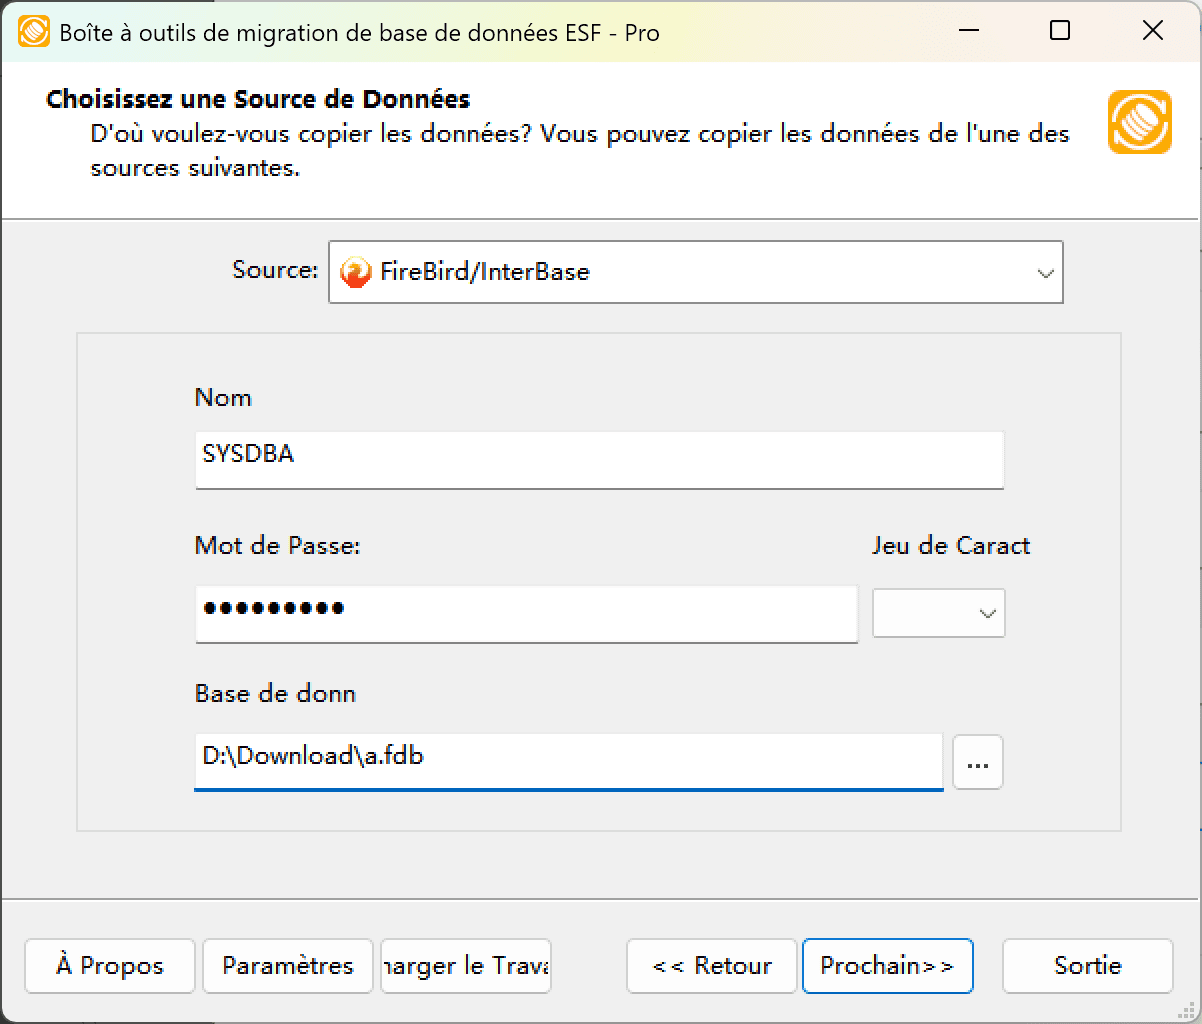Click Charger le Travail button
Screen dimensions: 1202x1024
[465, 966]
